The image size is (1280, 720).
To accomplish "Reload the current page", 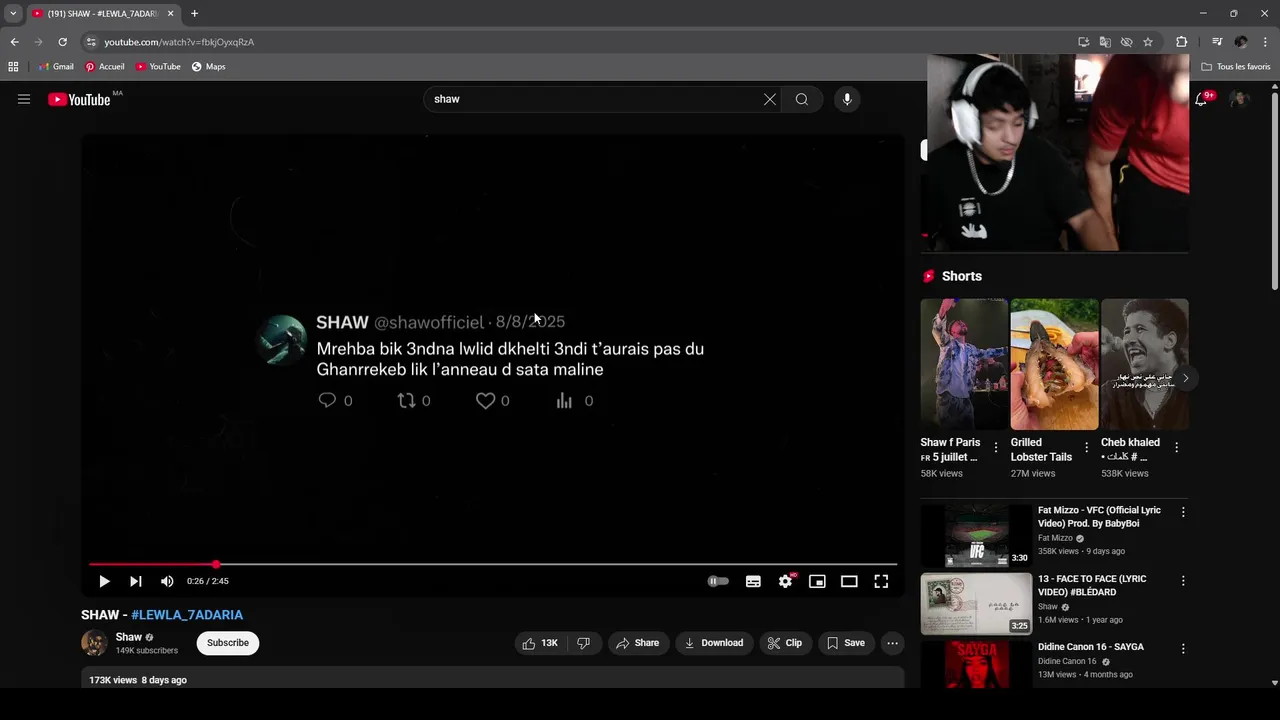I will (x=62, y=42).
